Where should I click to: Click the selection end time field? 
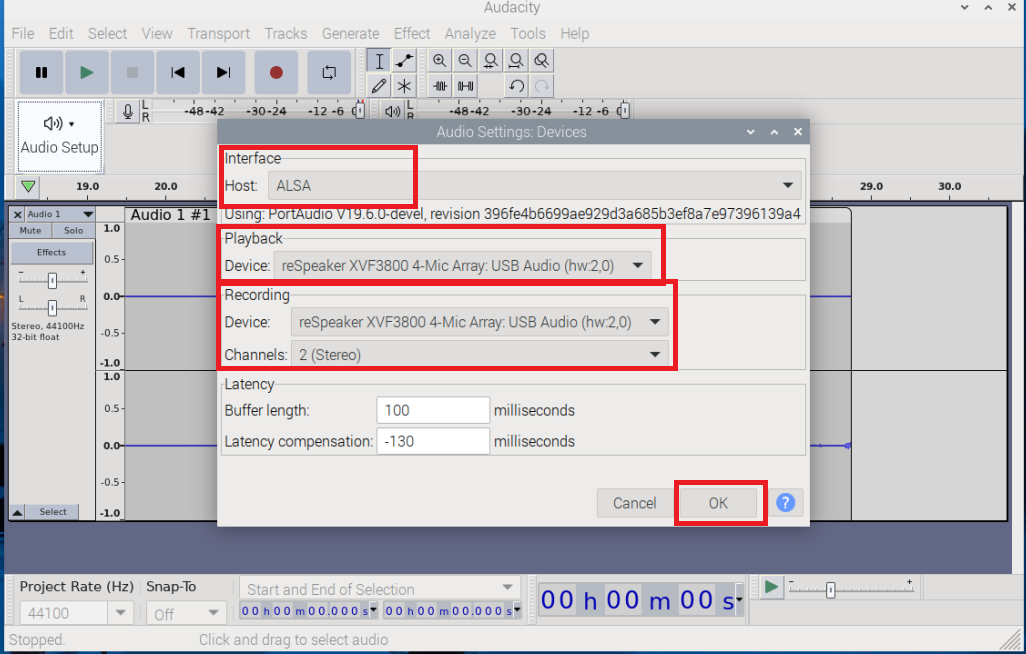(449, 611)
